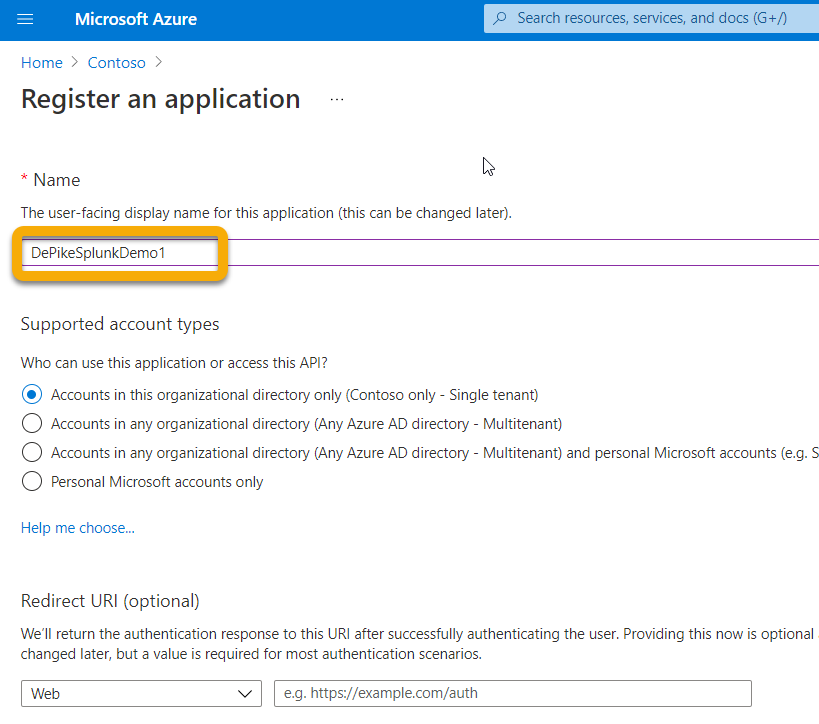Click the redirect URI input field
819x724 pixels.
click(512, 694)
